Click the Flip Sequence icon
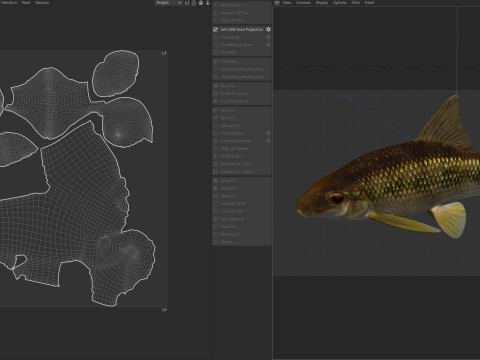The image size is (480, 360). [215, 219]
